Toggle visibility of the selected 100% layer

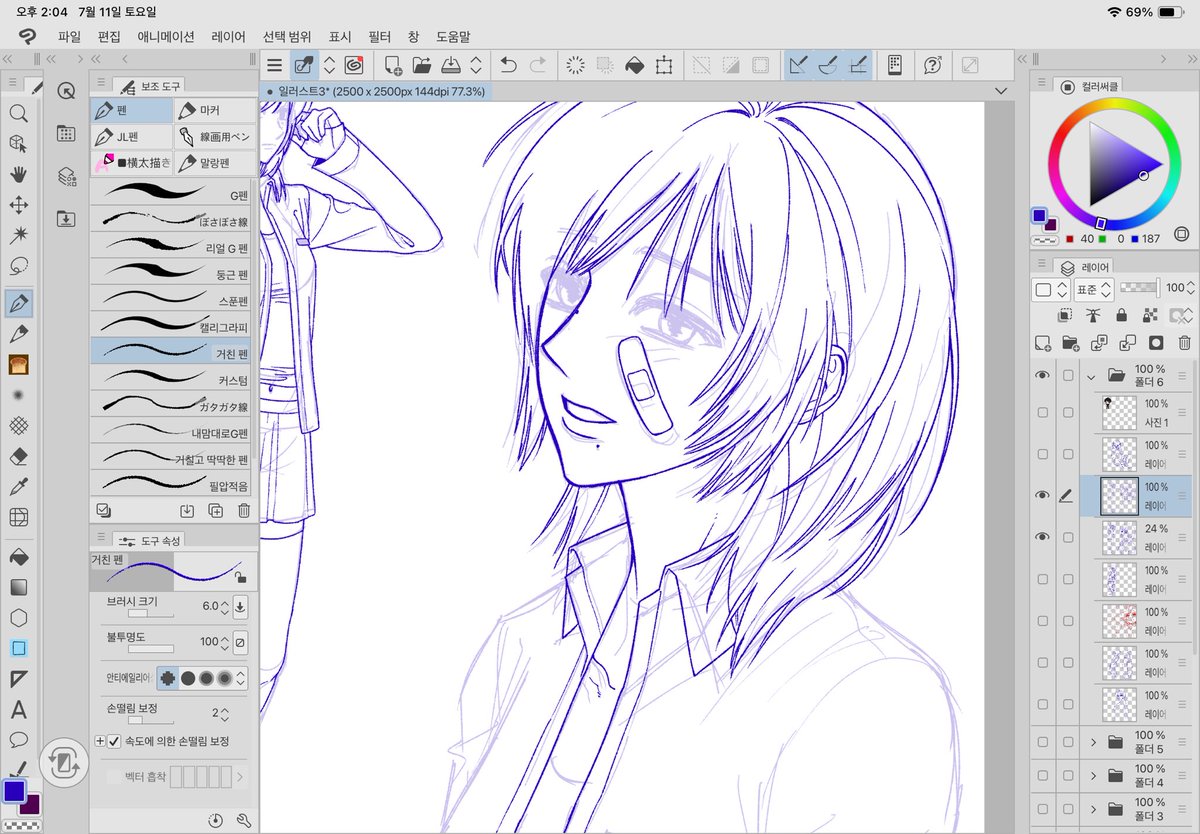pyautogui.click(x=1042, y=495)
